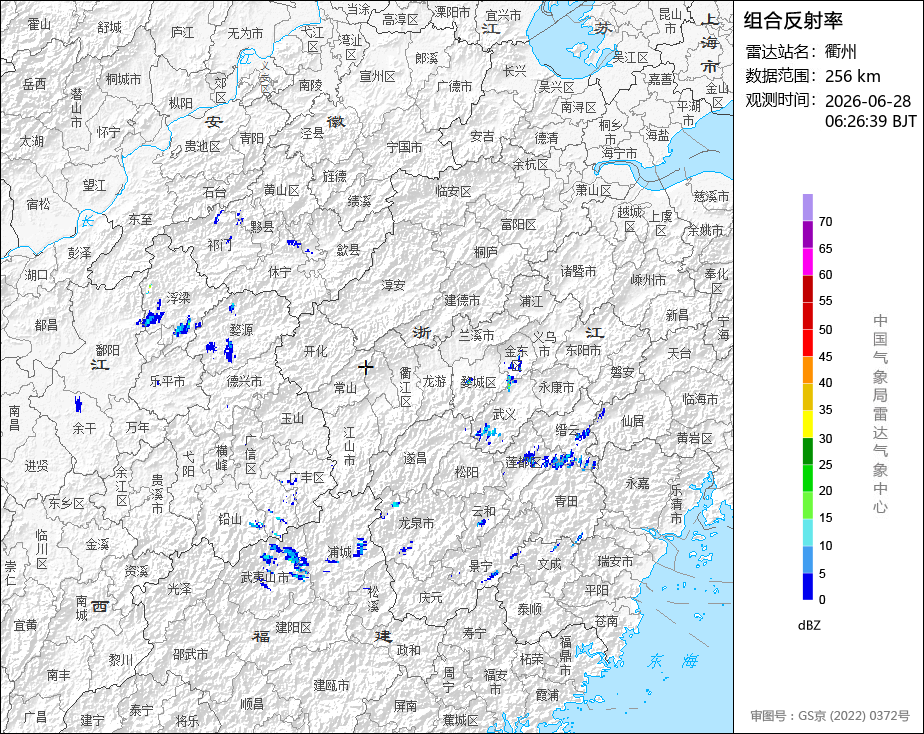Click the 淳安 county label
Viewport: 924px width, 734px height.
point(393,285)
